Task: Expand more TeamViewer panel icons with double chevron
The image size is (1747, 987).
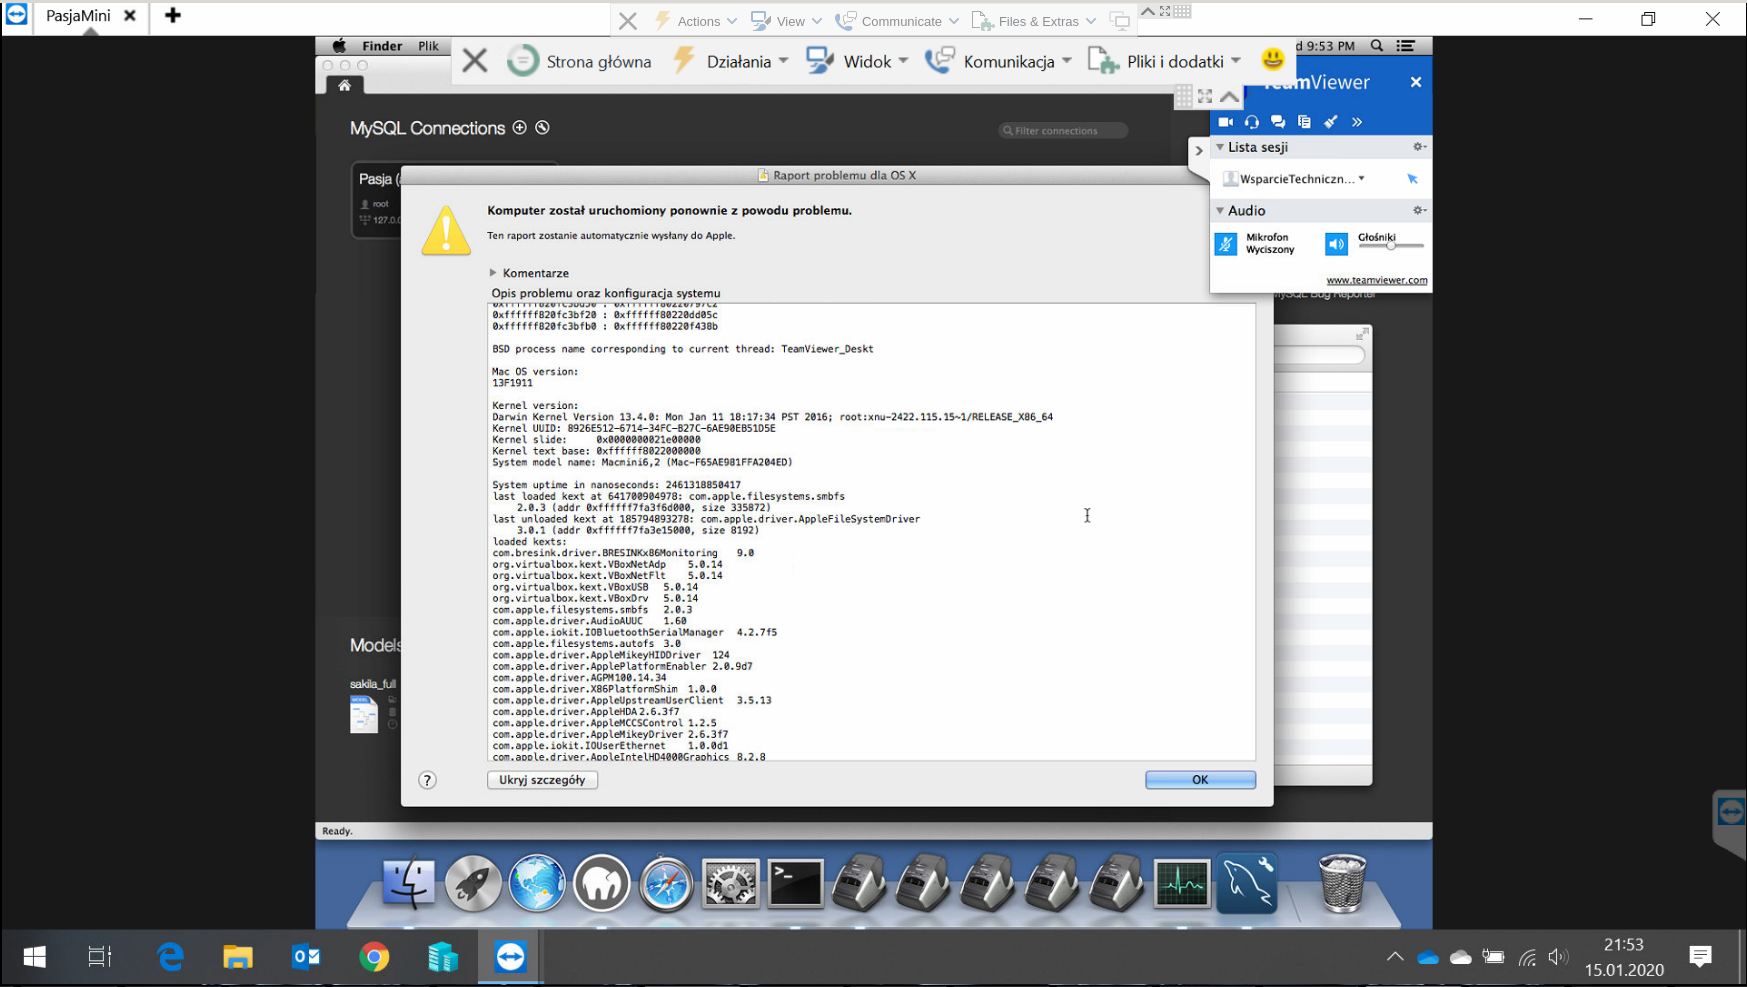Action: click(1357, 122)
